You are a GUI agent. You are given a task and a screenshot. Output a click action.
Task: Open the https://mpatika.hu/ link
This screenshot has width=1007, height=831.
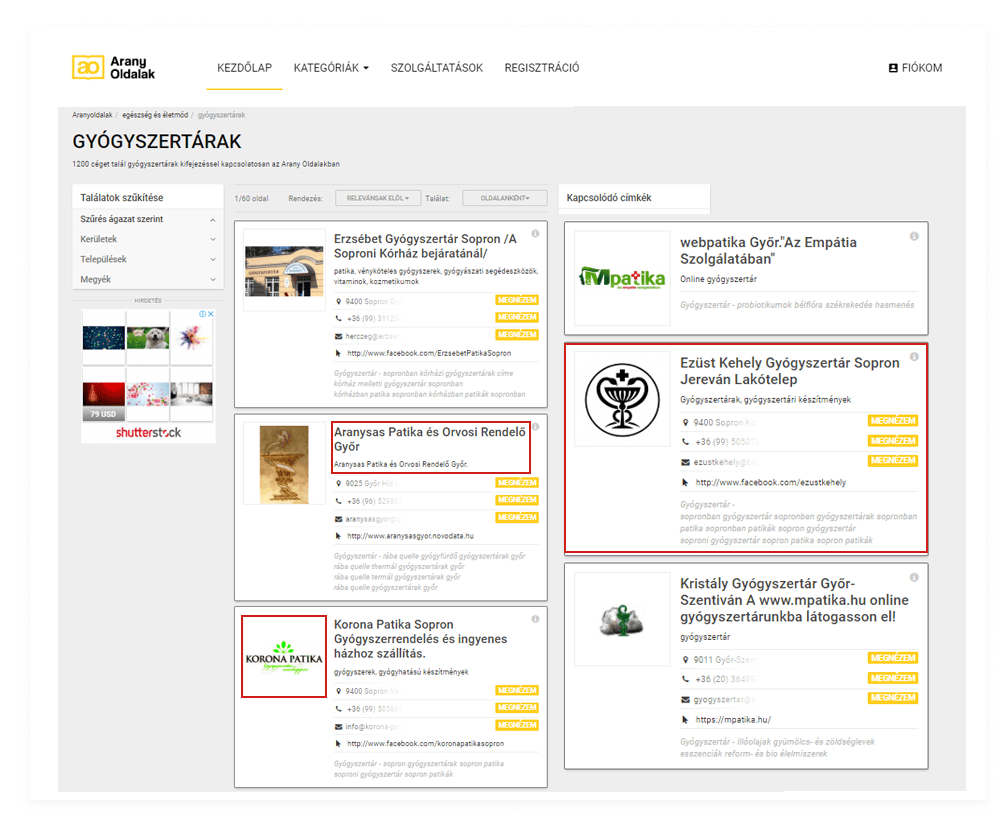pyautogui.click(x=733, y=720)
